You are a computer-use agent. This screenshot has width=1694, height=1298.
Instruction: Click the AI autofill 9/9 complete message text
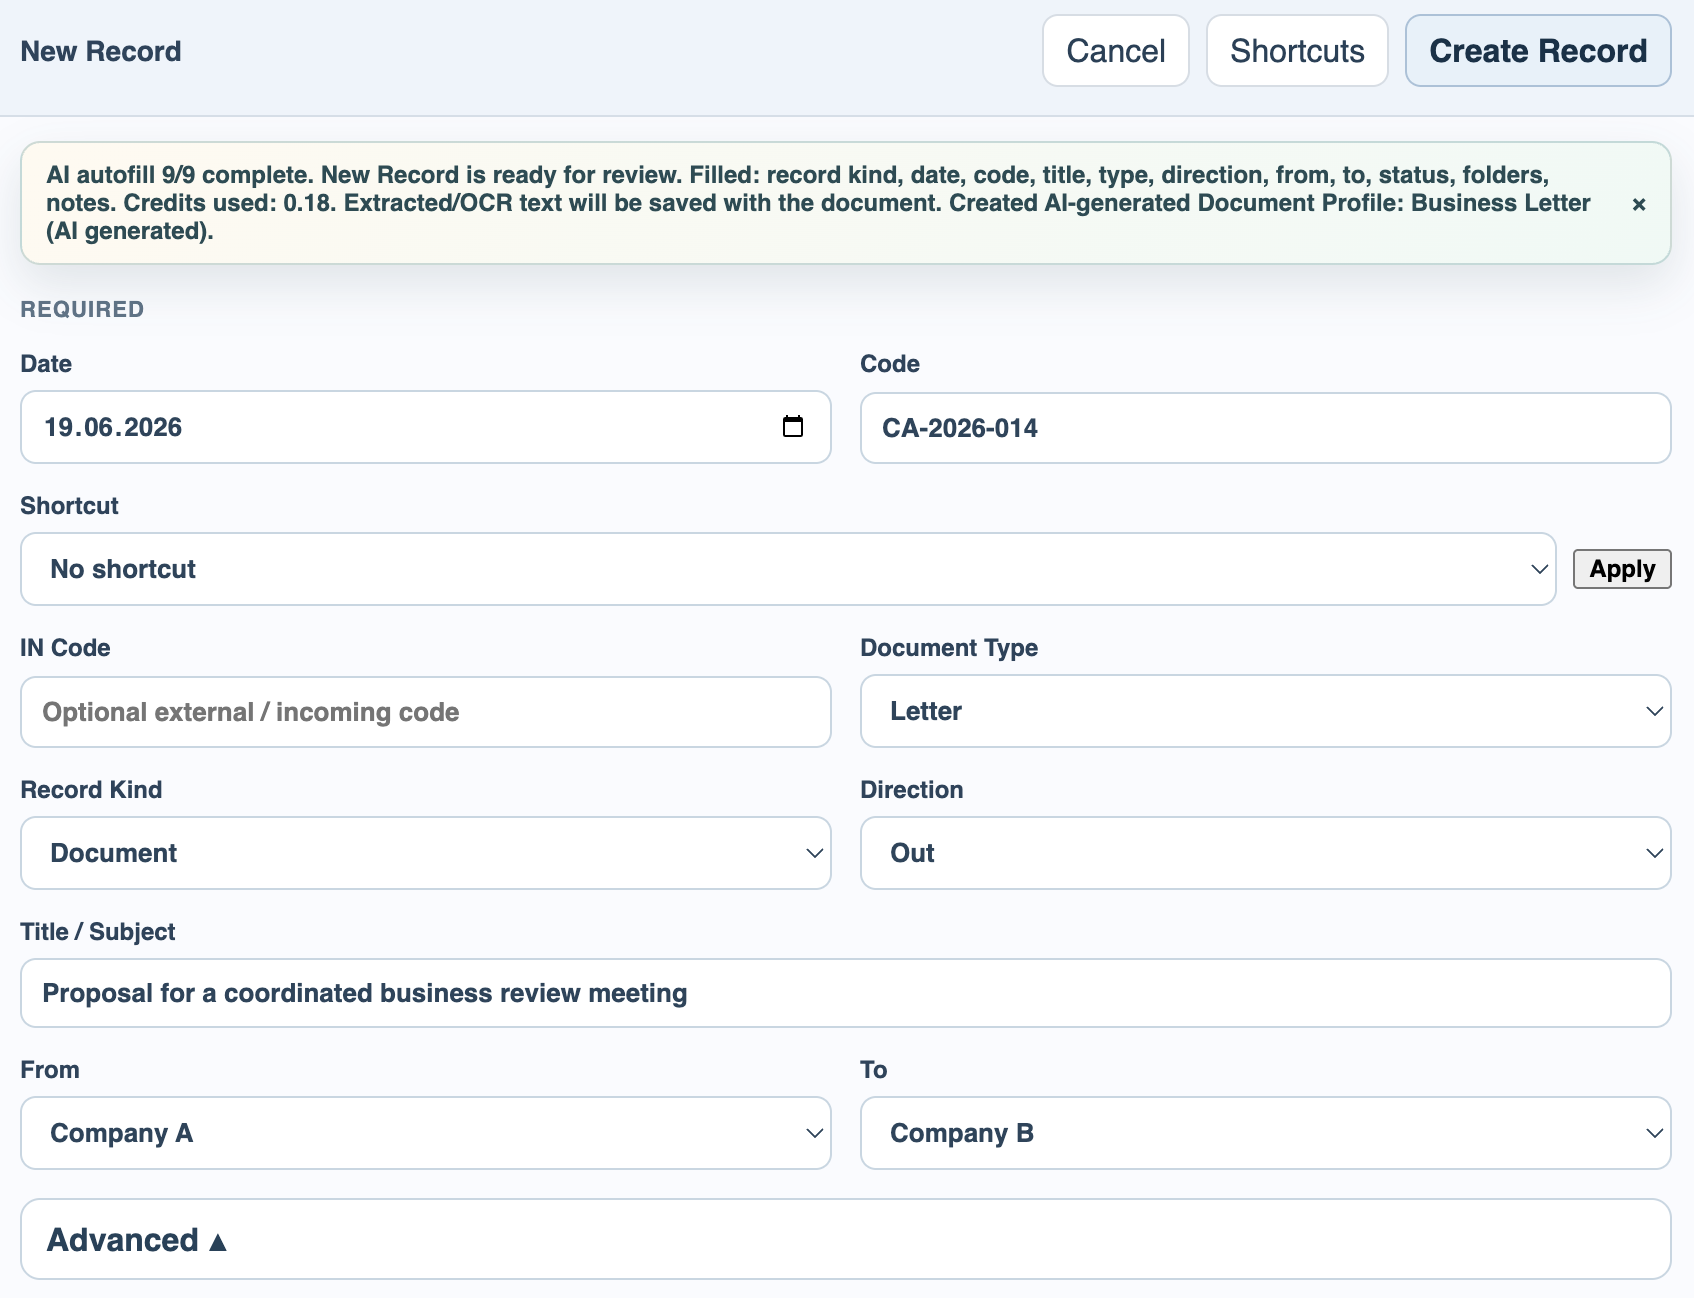point(818,203)
